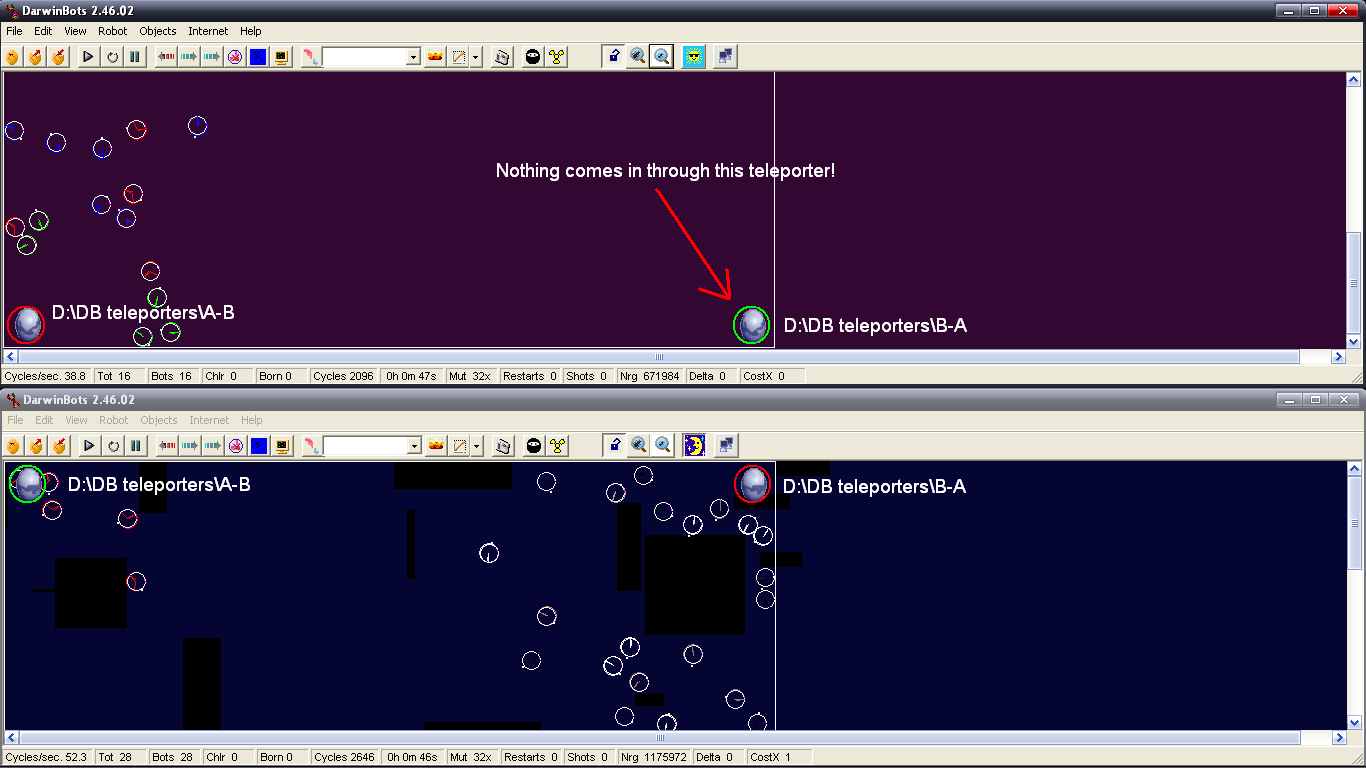The height and width of the screenshot is (768, 1366).
Task: Click the green-ringed teleporter labeled B-A
Action: click(x=751, y=325)
